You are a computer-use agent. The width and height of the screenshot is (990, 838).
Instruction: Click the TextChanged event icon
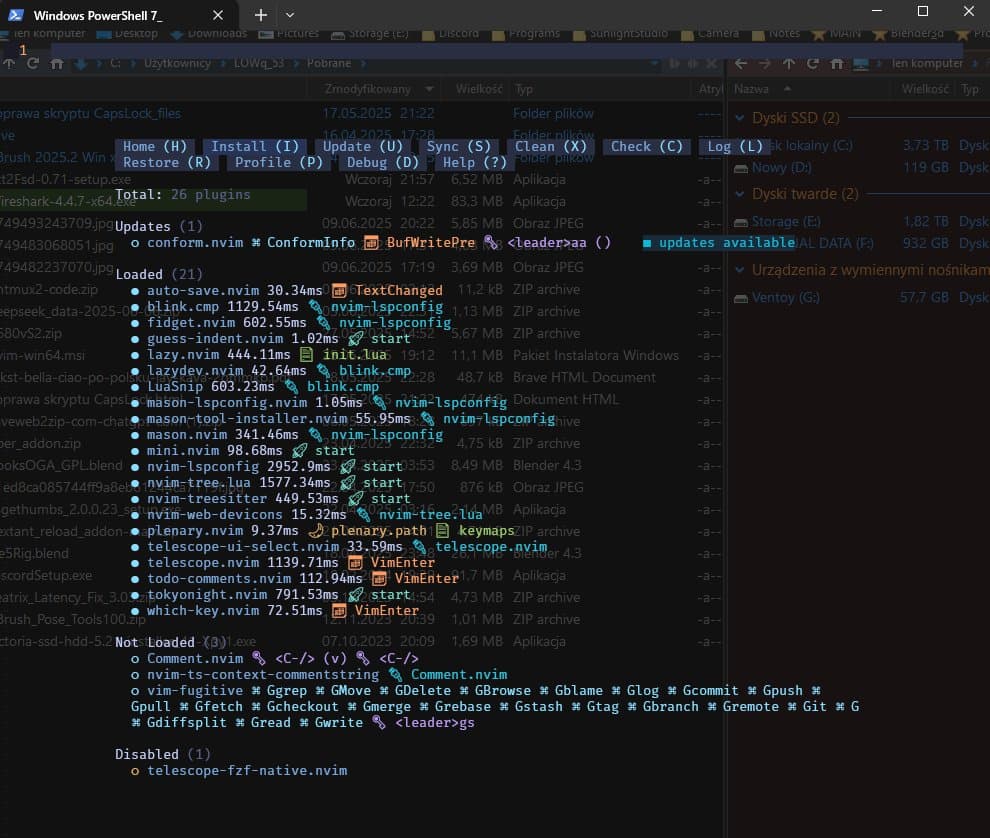click(x=339, y=290)
